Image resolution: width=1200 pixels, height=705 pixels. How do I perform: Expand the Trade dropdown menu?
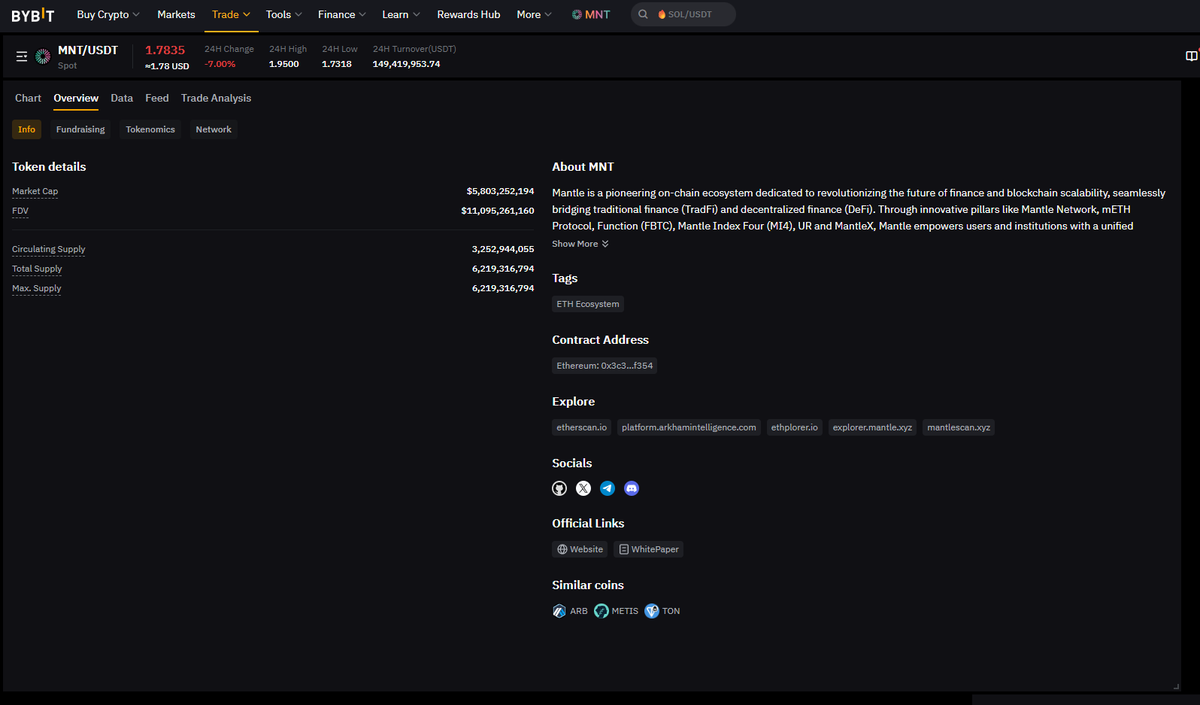231,14
